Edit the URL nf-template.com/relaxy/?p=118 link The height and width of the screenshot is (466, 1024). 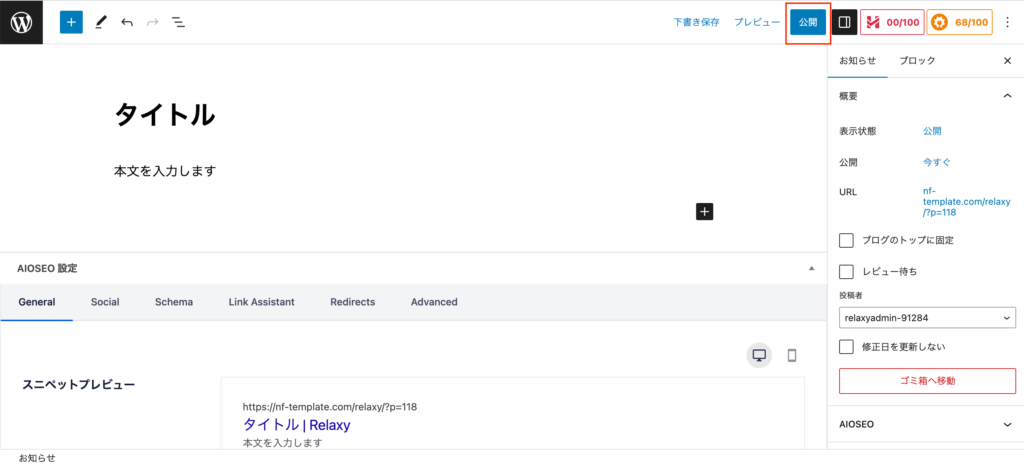967,202
